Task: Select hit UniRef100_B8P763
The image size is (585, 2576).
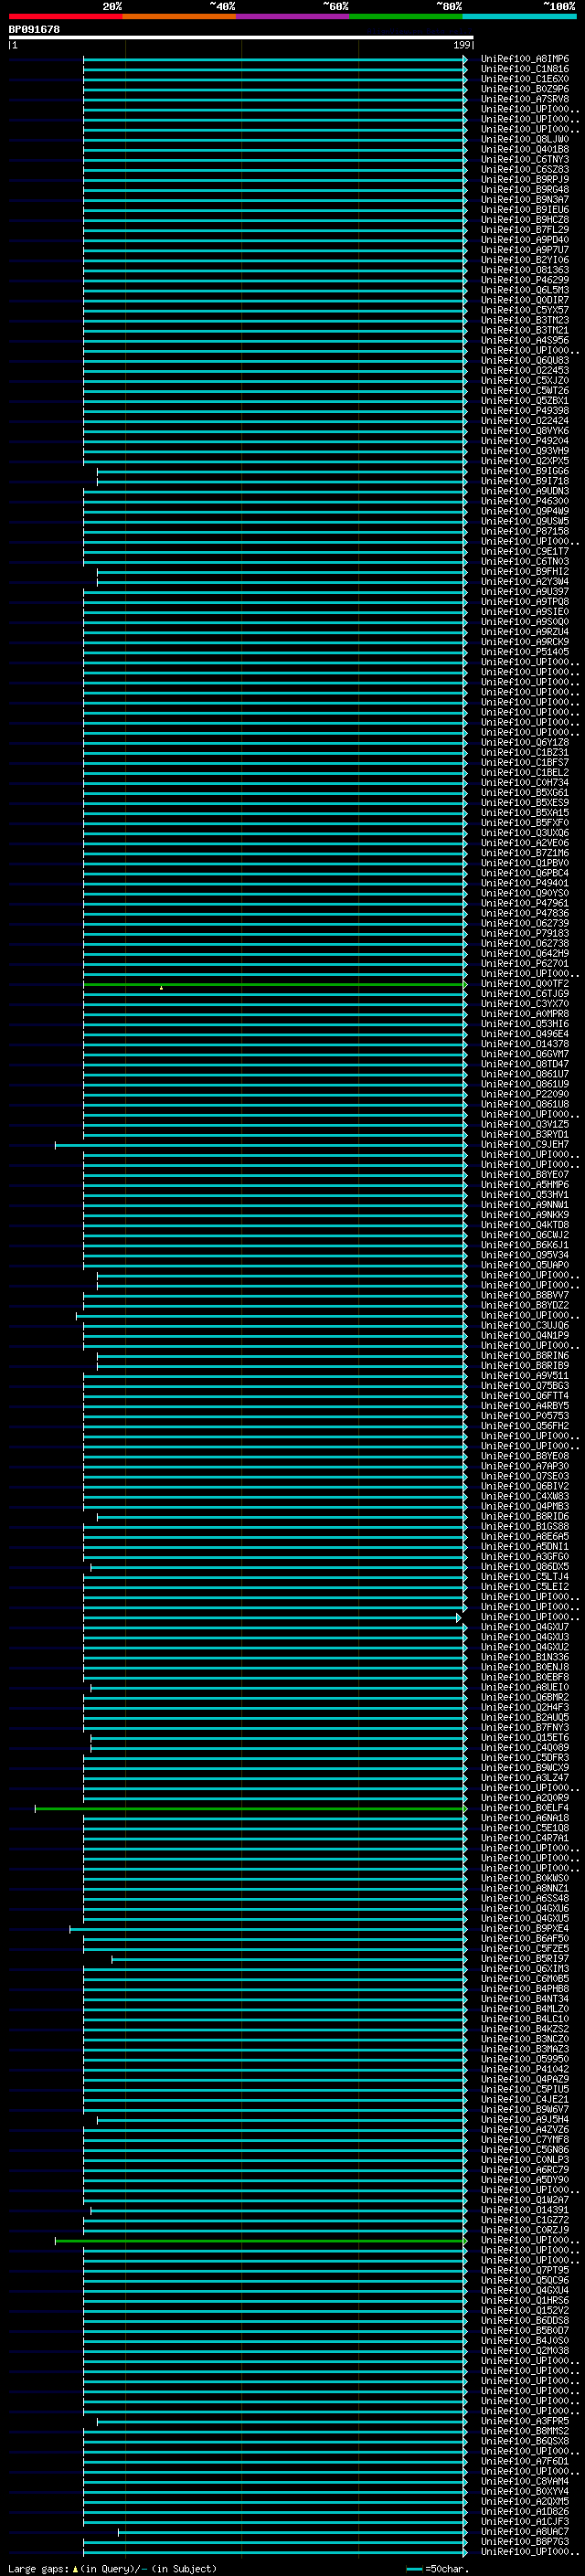Action: coord(525,2541)
